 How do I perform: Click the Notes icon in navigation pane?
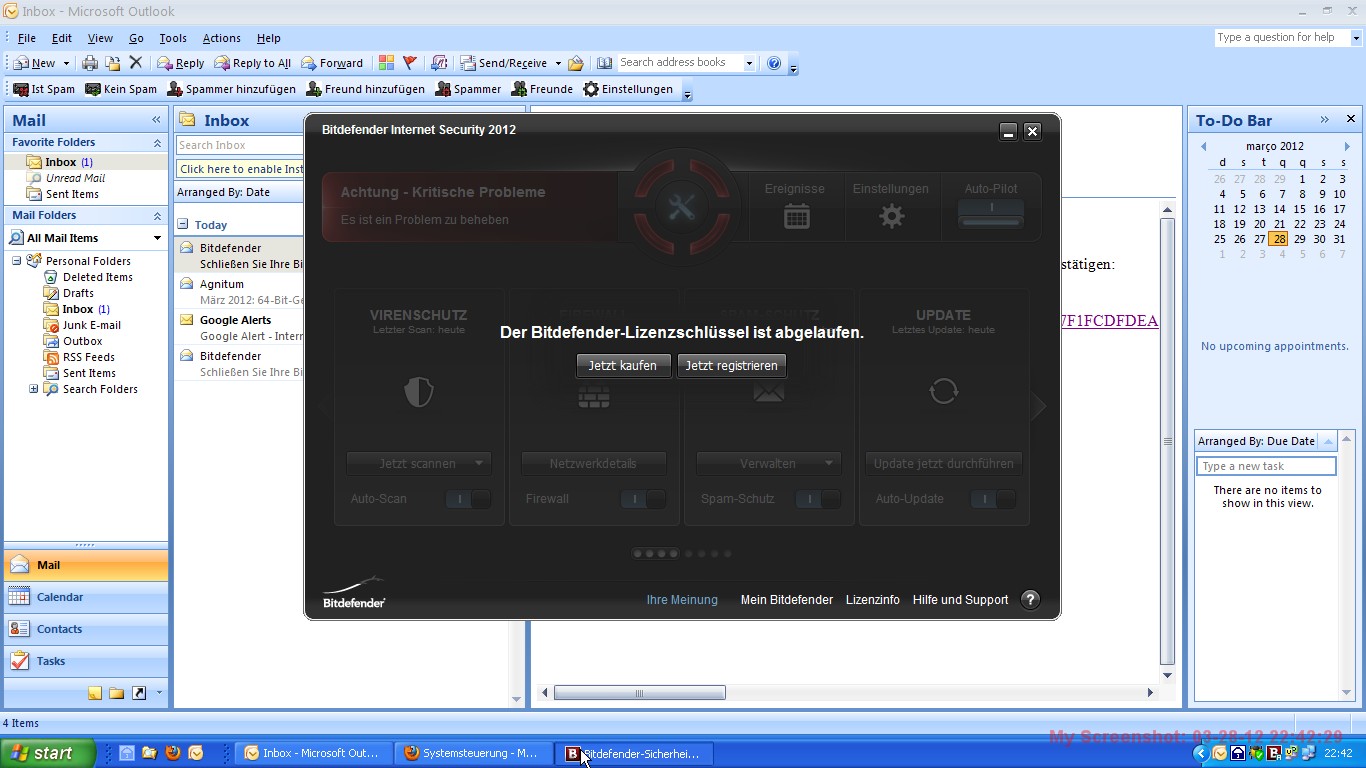click(x=95, y=693)
